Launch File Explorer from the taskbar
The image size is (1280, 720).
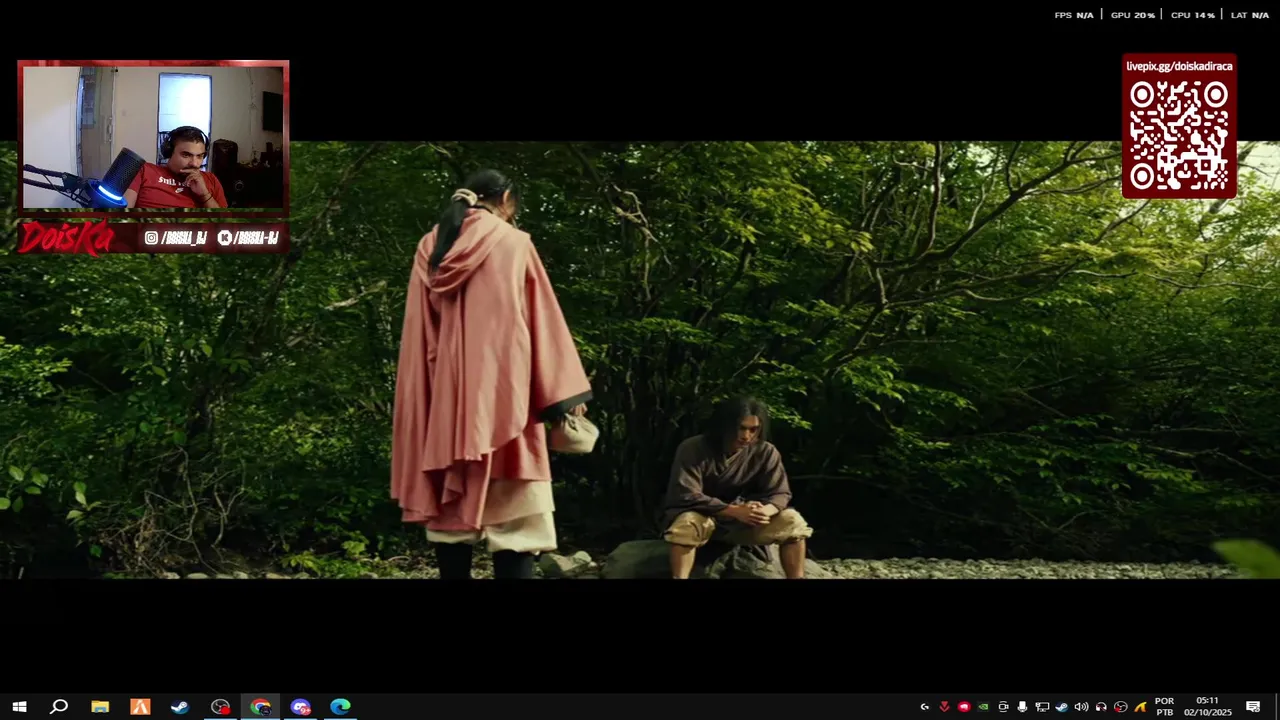100,707
